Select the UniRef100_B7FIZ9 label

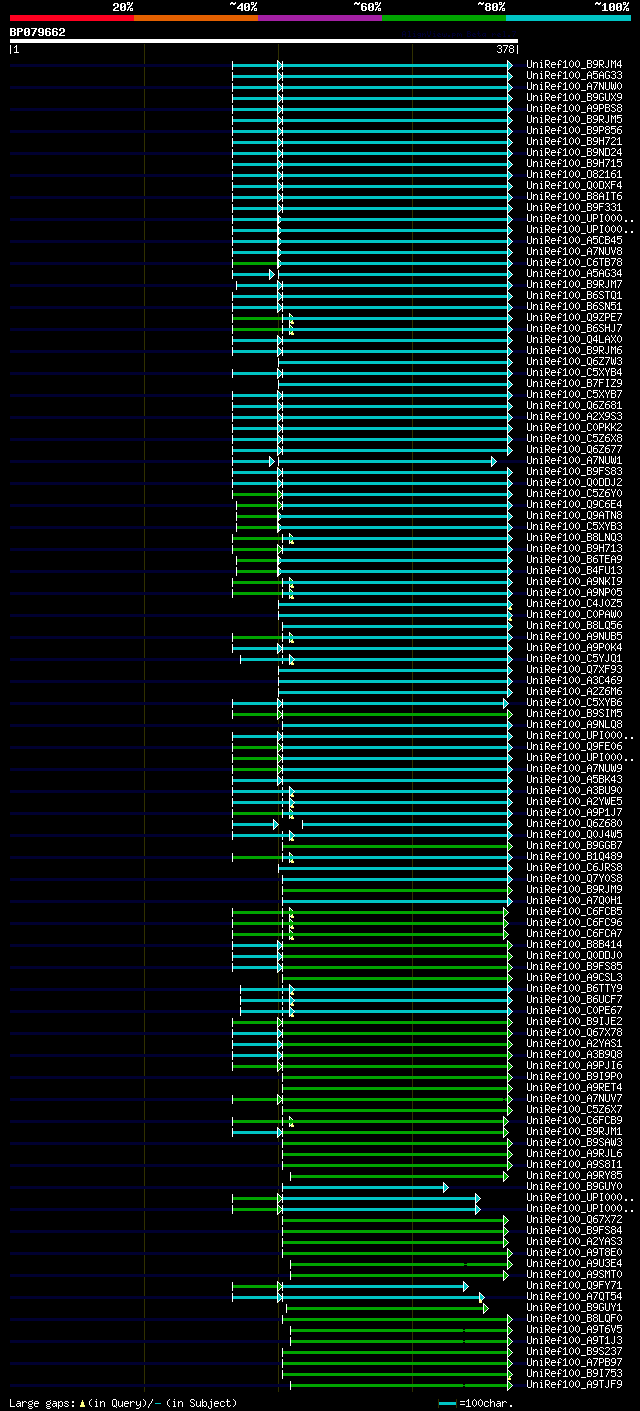click(x=574, y=383)
